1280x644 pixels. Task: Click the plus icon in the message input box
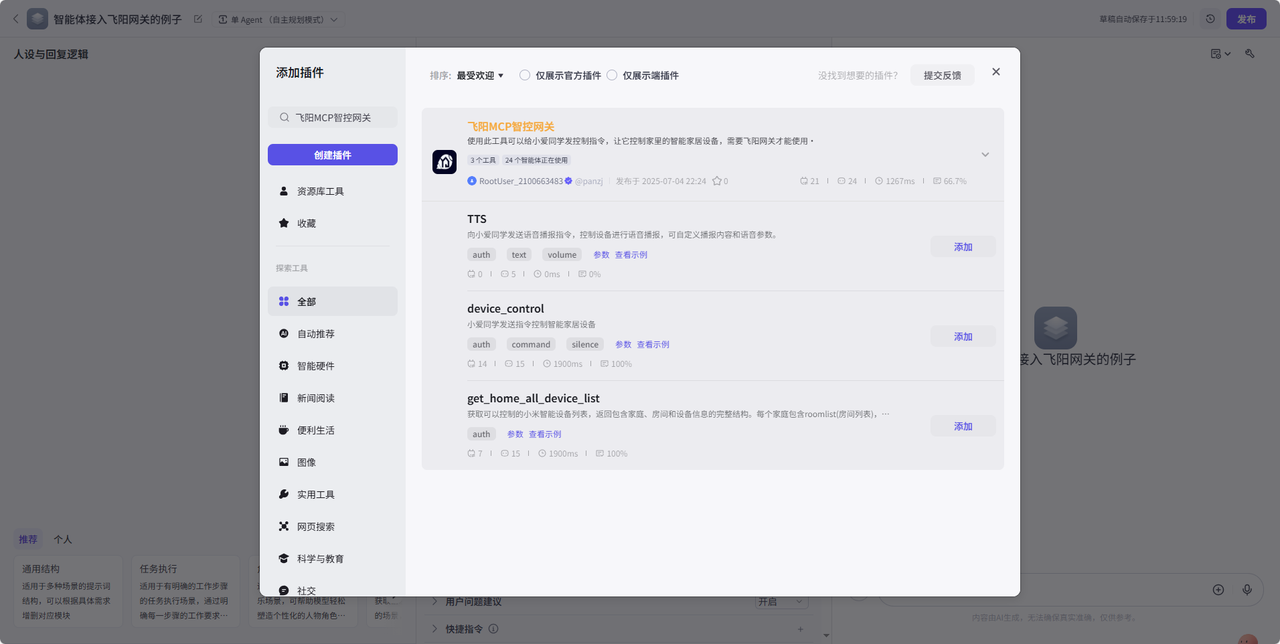tap(1218, 589)
